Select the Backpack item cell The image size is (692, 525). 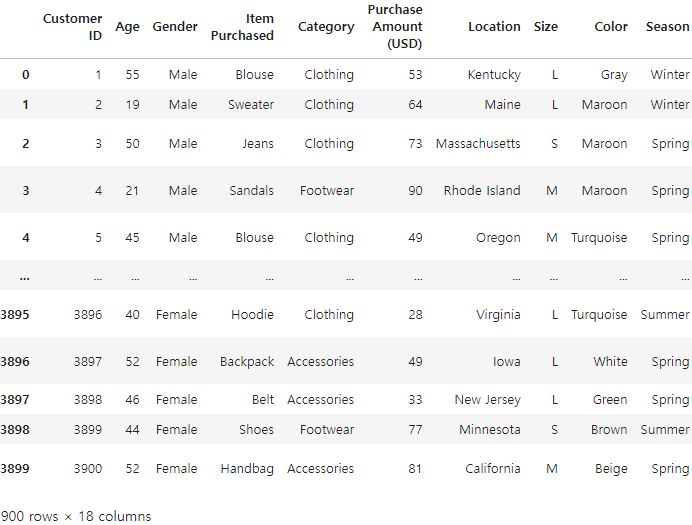(x=247, y=361)
